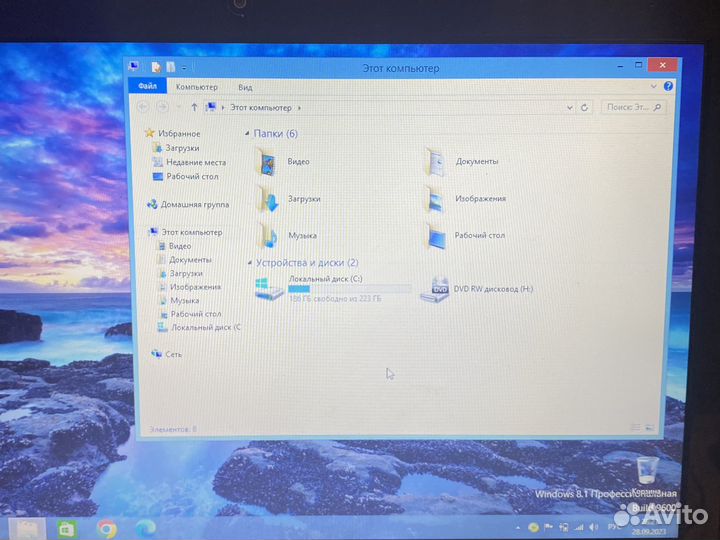Open File Explorer from taskbar
The width and height of the screenshot is (720, 540).
27,529
